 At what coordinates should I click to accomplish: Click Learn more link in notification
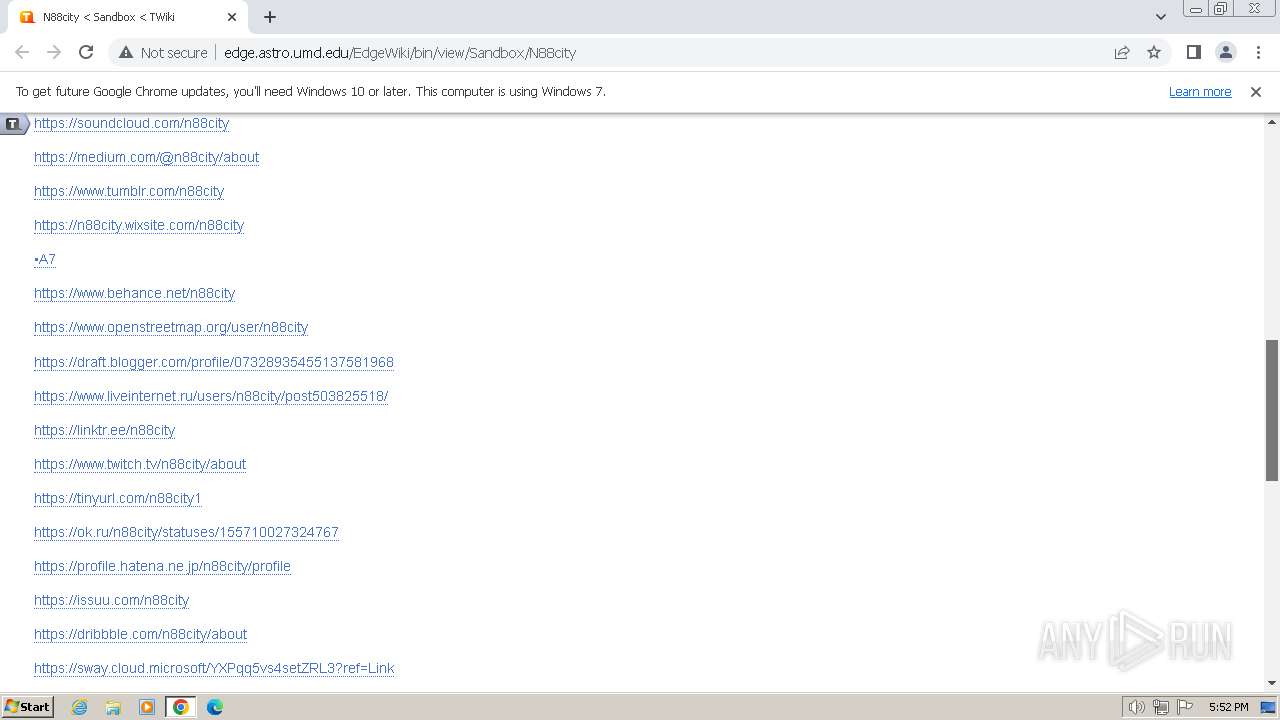coord(1200,91)
